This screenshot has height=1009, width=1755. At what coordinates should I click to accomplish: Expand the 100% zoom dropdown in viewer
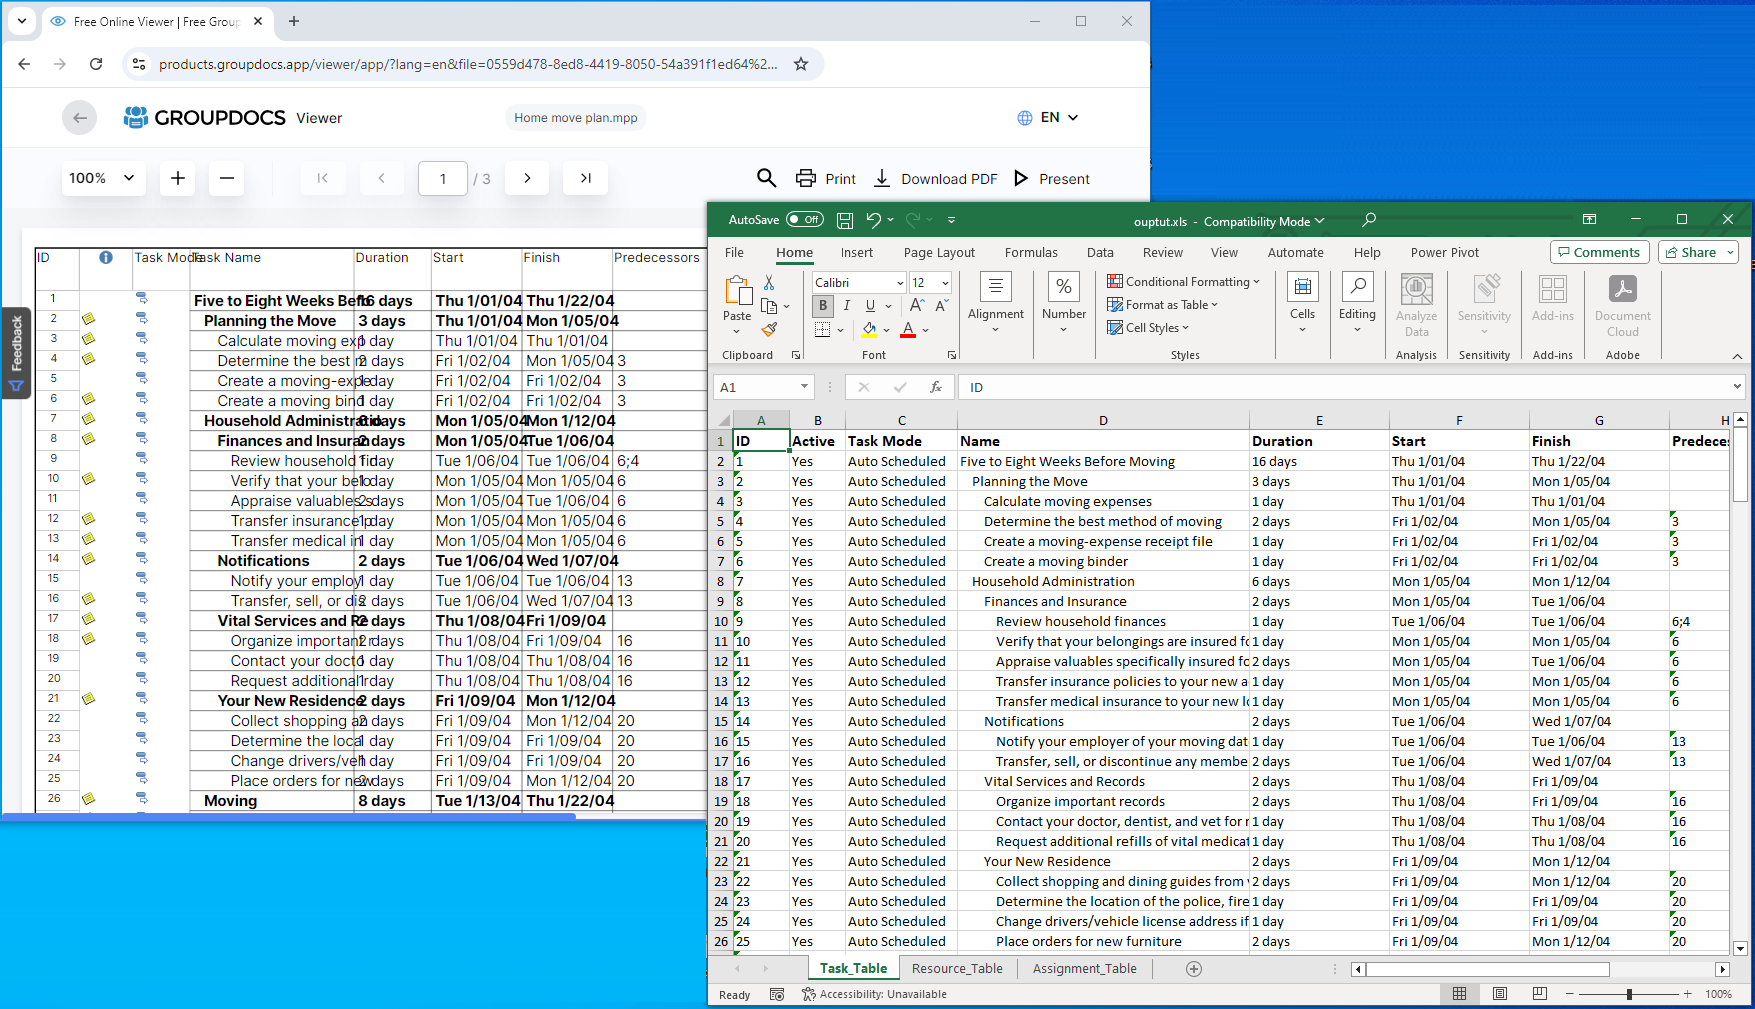[x=103, y=178]
